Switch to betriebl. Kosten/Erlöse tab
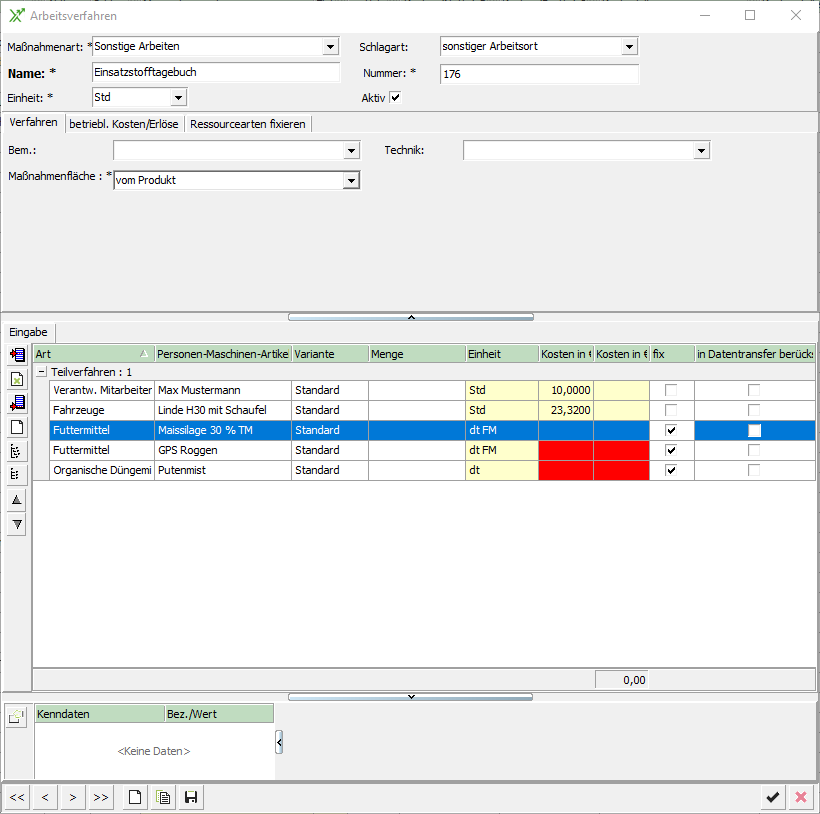The height and width of the screenshot is (814, 820). tap(124, 124)
